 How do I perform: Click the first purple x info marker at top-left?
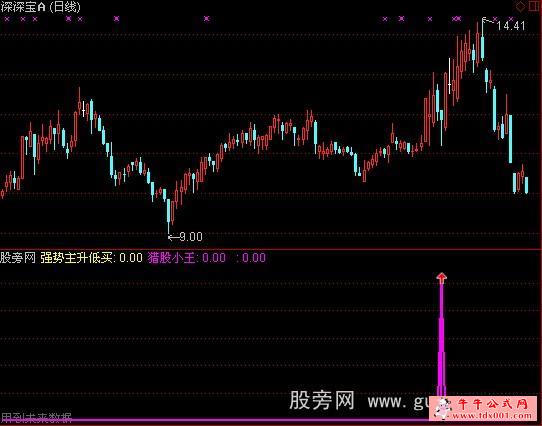point(7,19)
